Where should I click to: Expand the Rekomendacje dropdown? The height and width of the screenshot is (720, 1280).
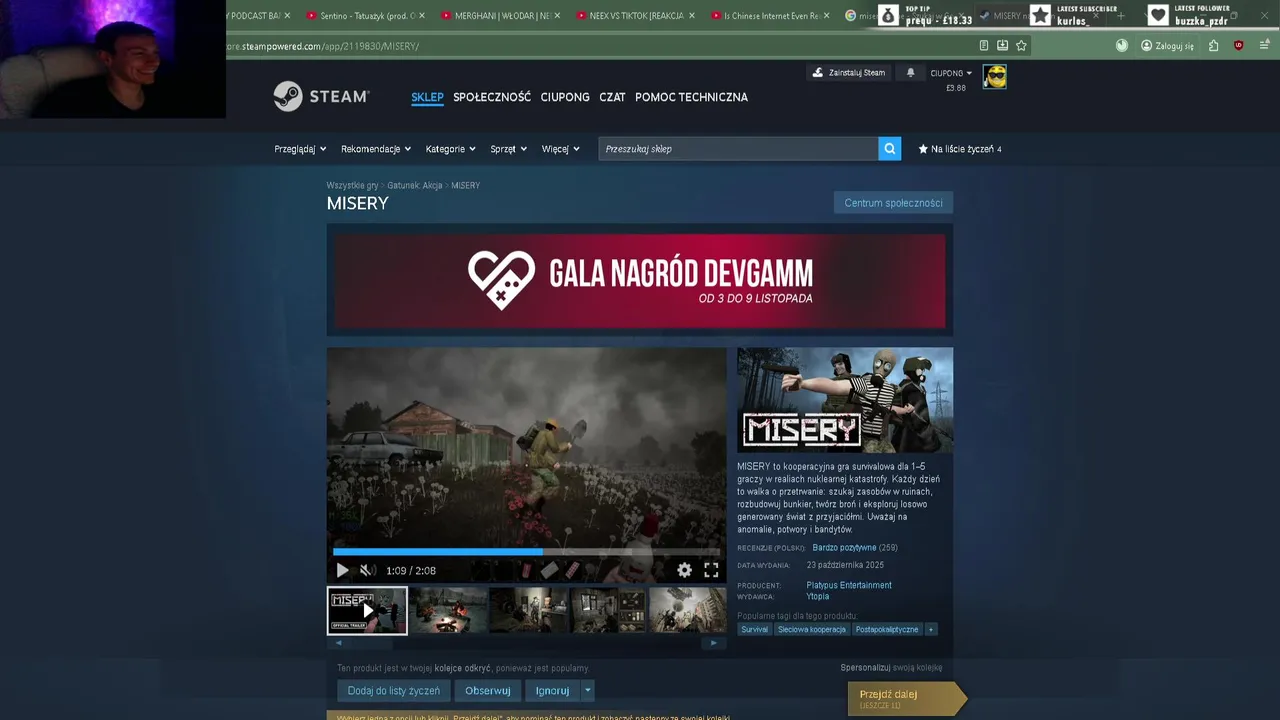click(376, 149)
